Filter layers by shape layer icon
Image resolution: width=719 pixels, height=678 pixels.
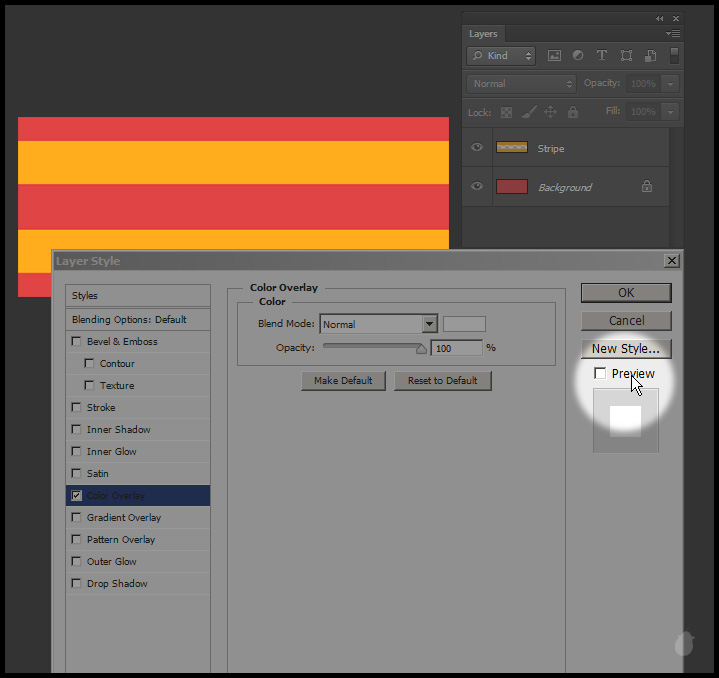pos(626,56)
